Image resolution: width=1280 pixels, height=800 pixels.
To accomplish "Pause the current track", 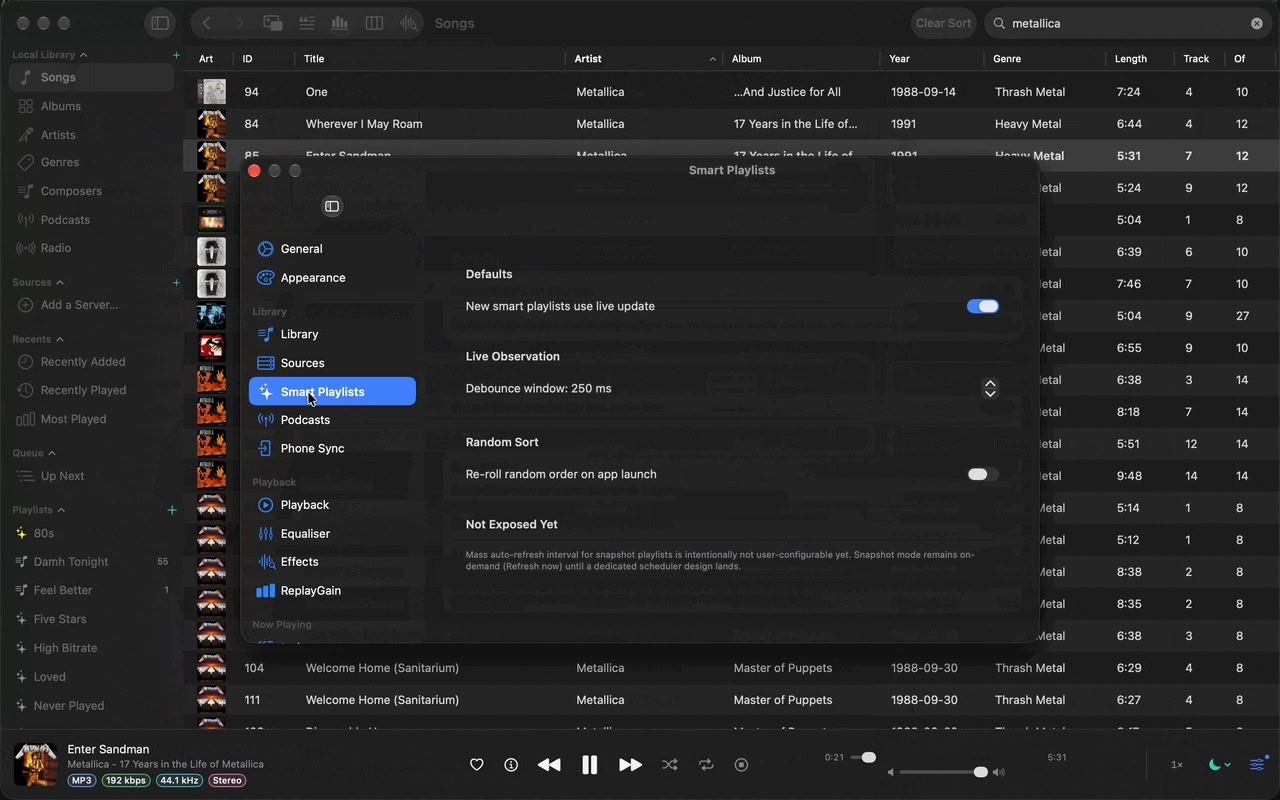I will (x=590, y=765).
